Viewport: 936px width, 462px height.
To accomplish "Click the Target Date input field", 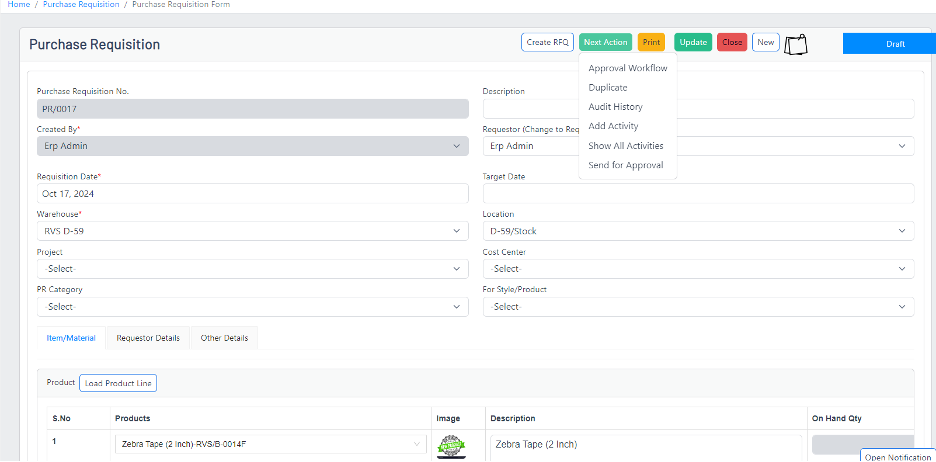I will tap(697, 194).
